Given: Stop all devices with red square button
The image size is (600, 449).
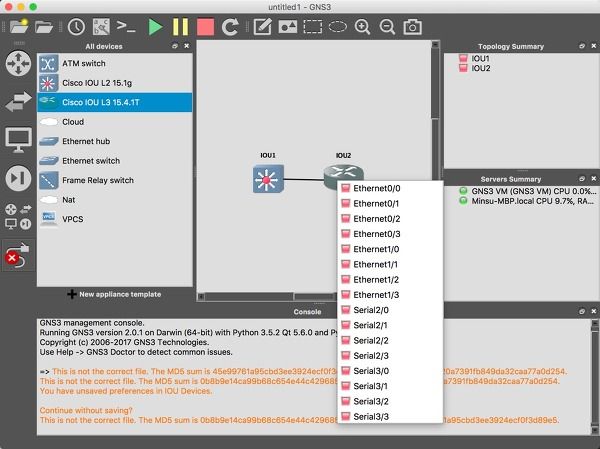Looking at the screenshot, I should click(x=205, y=27).
